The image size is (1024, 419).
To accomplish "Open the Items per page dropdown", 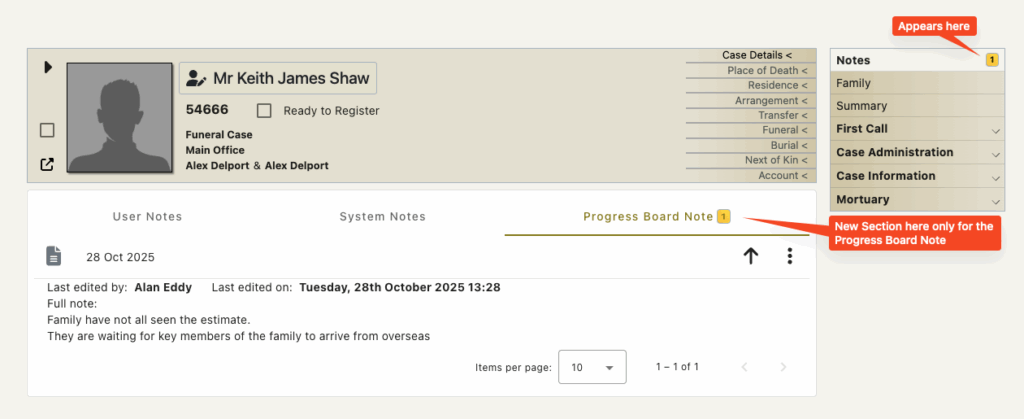I will tap(592, 367).
